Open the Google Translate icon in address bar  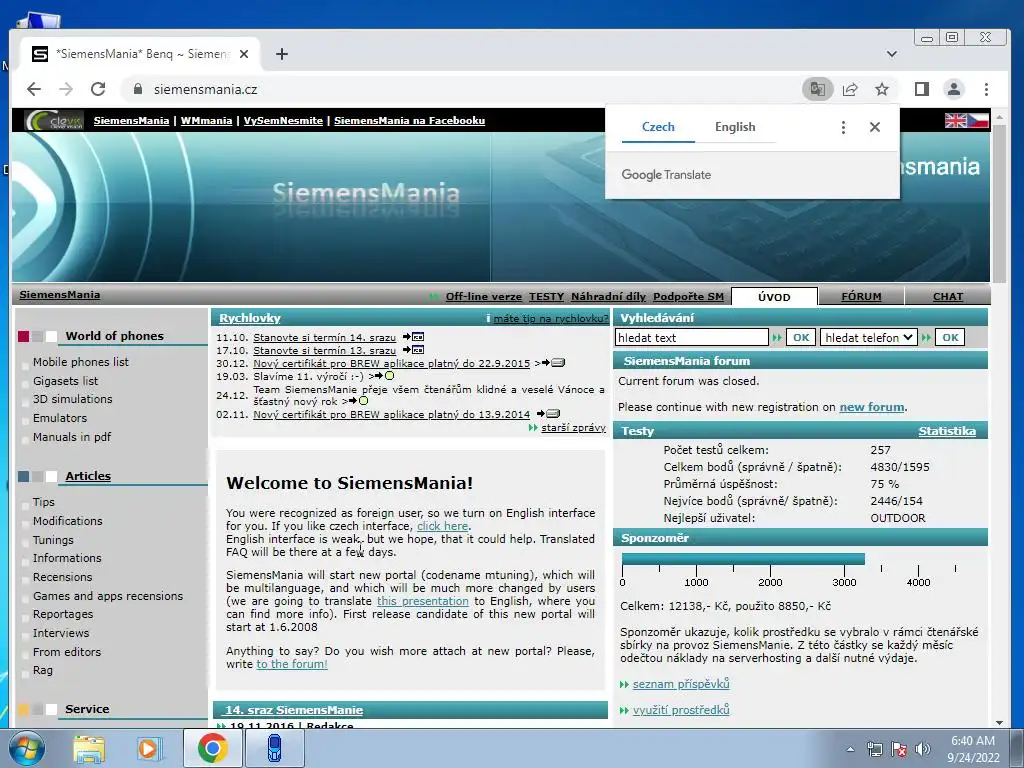click(x=818, y=89)
